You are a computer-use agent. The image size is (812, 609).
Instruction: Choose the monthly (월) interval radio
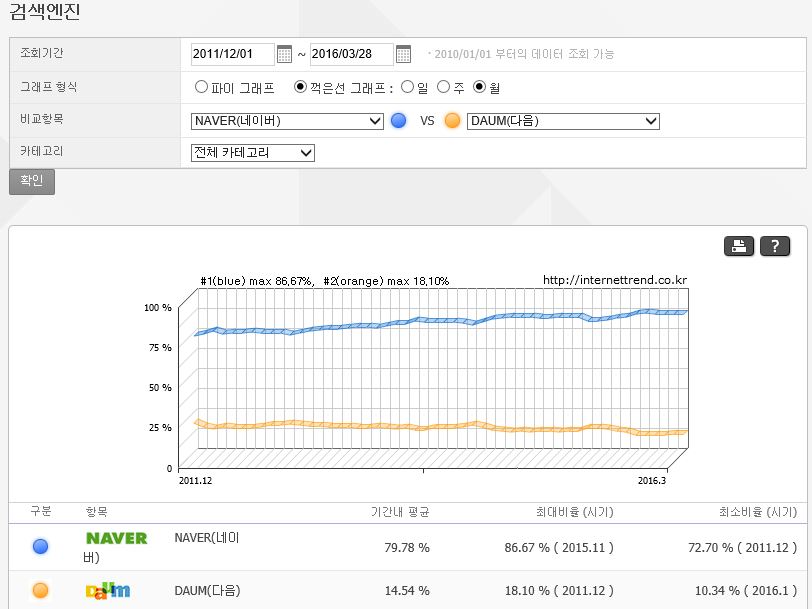tap(480, 87)
